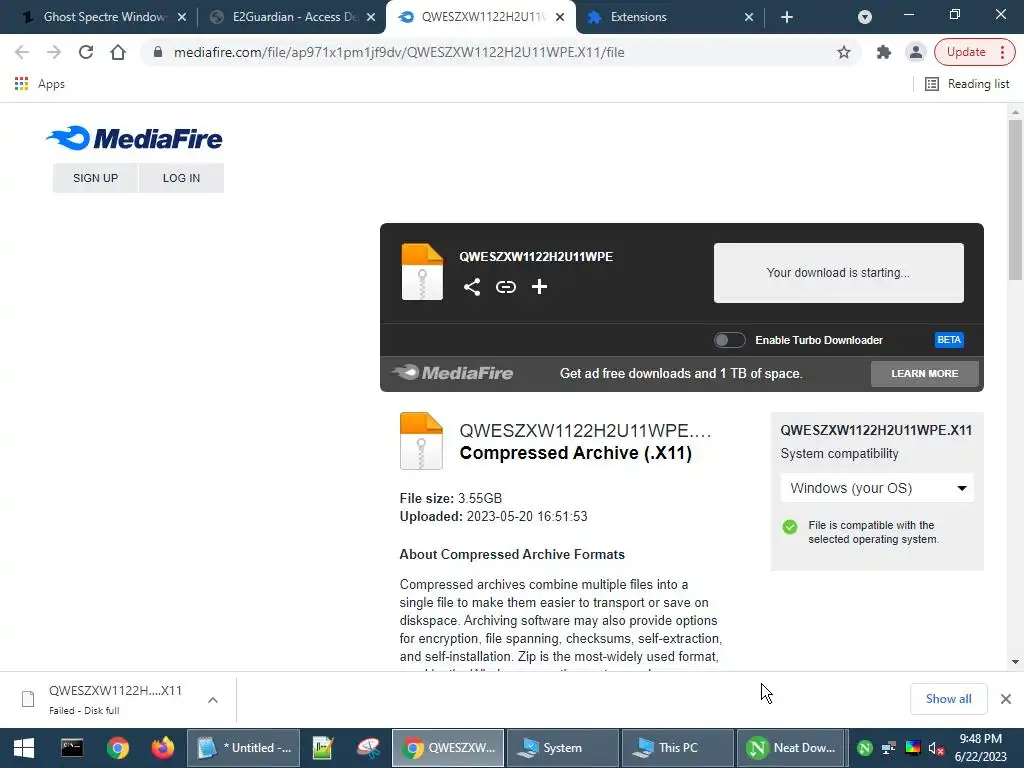Click the forward navigation arrow
The height and width of the screenshot is (768, 1024).
pyautogui.click(x=54, y=52)
